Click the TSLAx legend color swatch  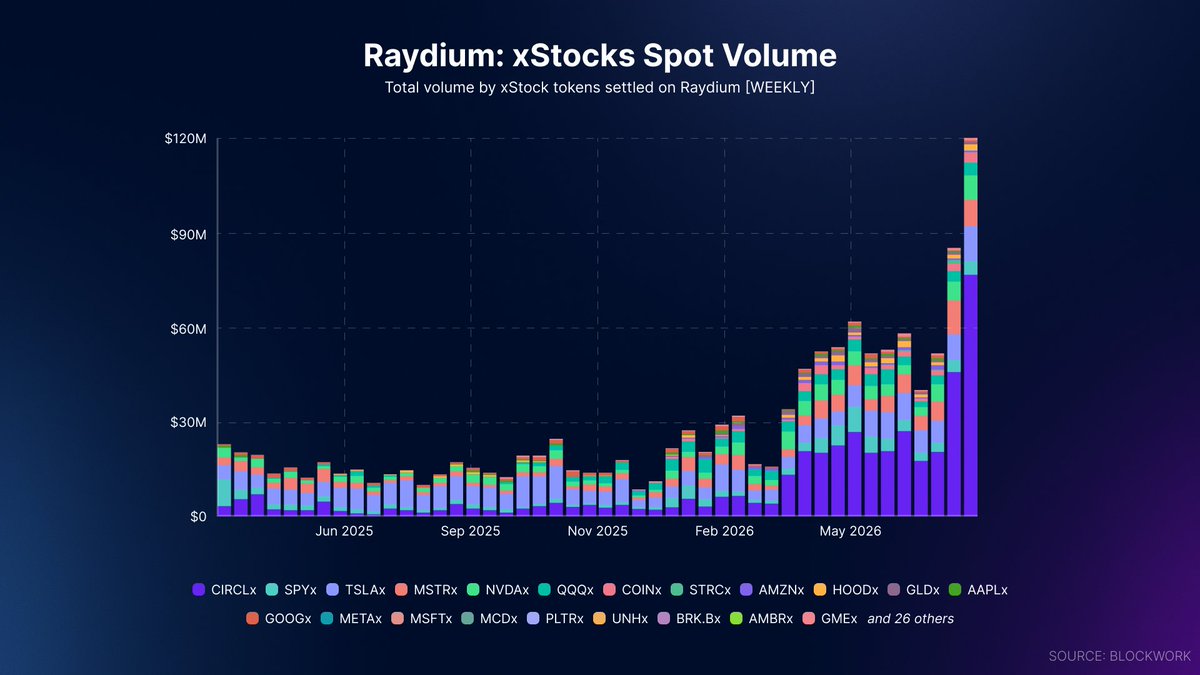pyautogui.click(x=332, y=590)
